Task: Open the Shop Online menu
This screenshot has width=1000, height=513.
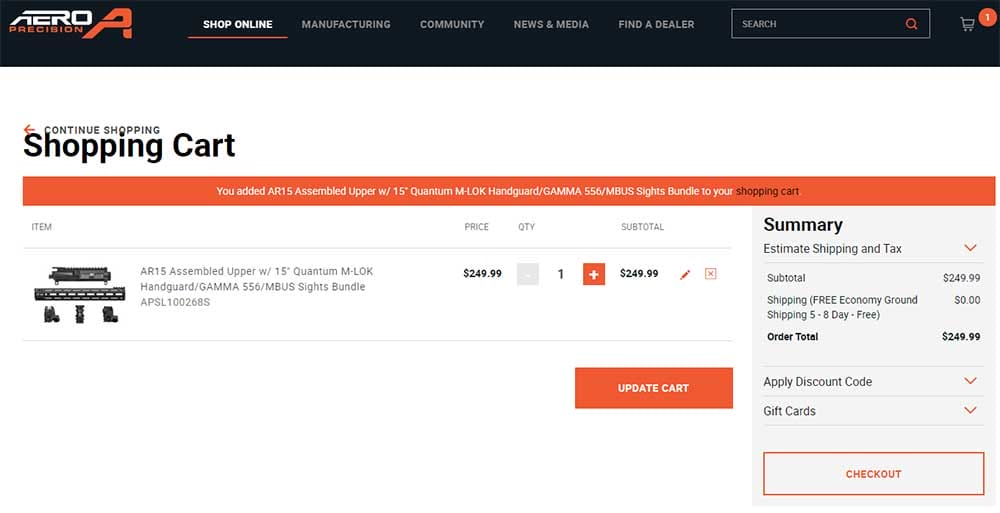Action: tap(237, 24)
